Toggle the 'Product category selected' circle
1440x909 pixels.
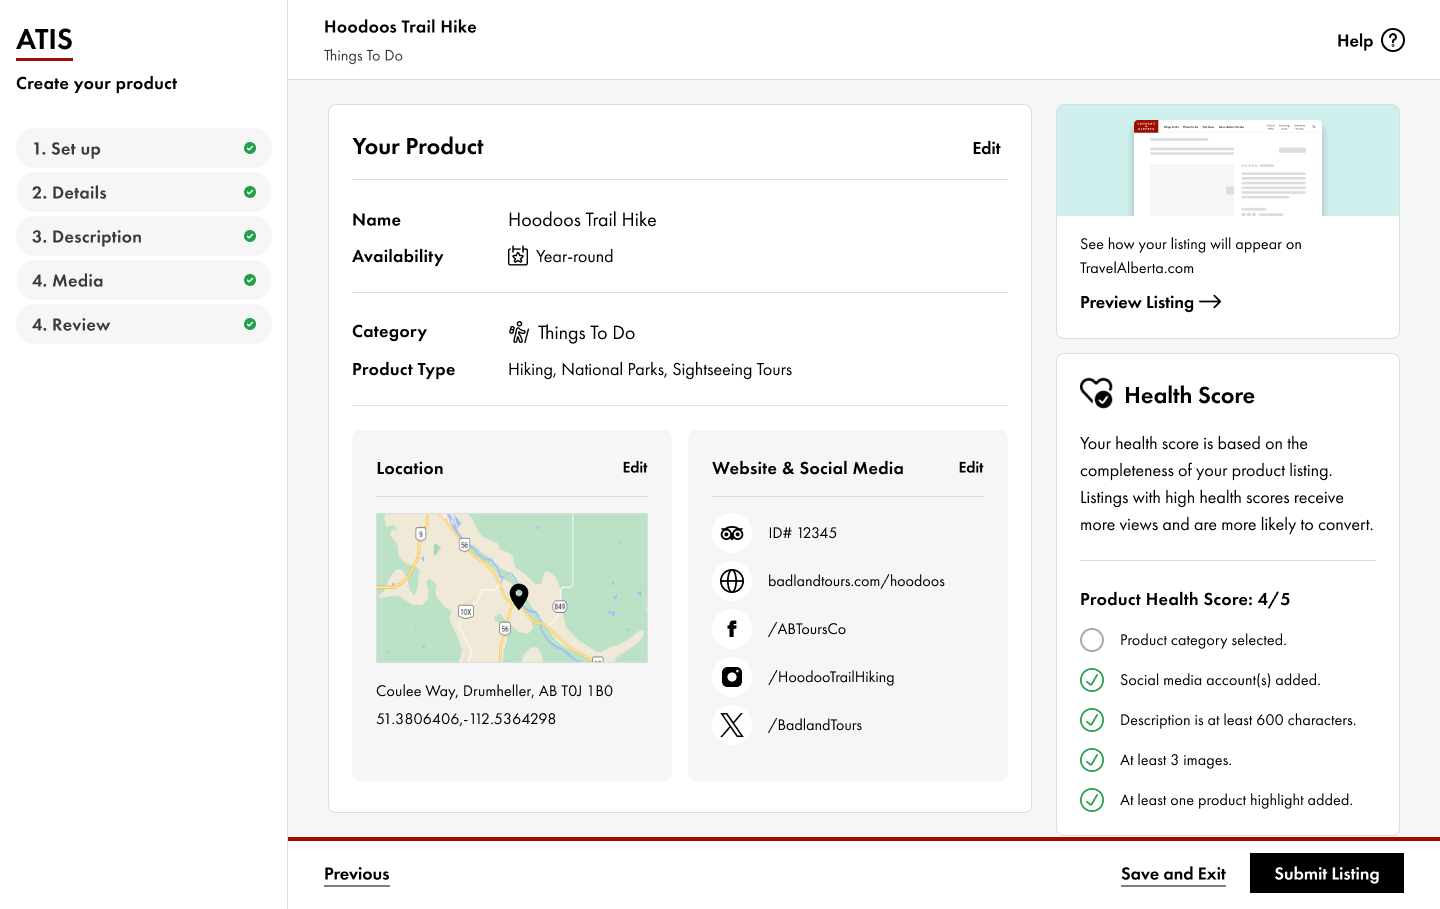tap(1092, 640)
